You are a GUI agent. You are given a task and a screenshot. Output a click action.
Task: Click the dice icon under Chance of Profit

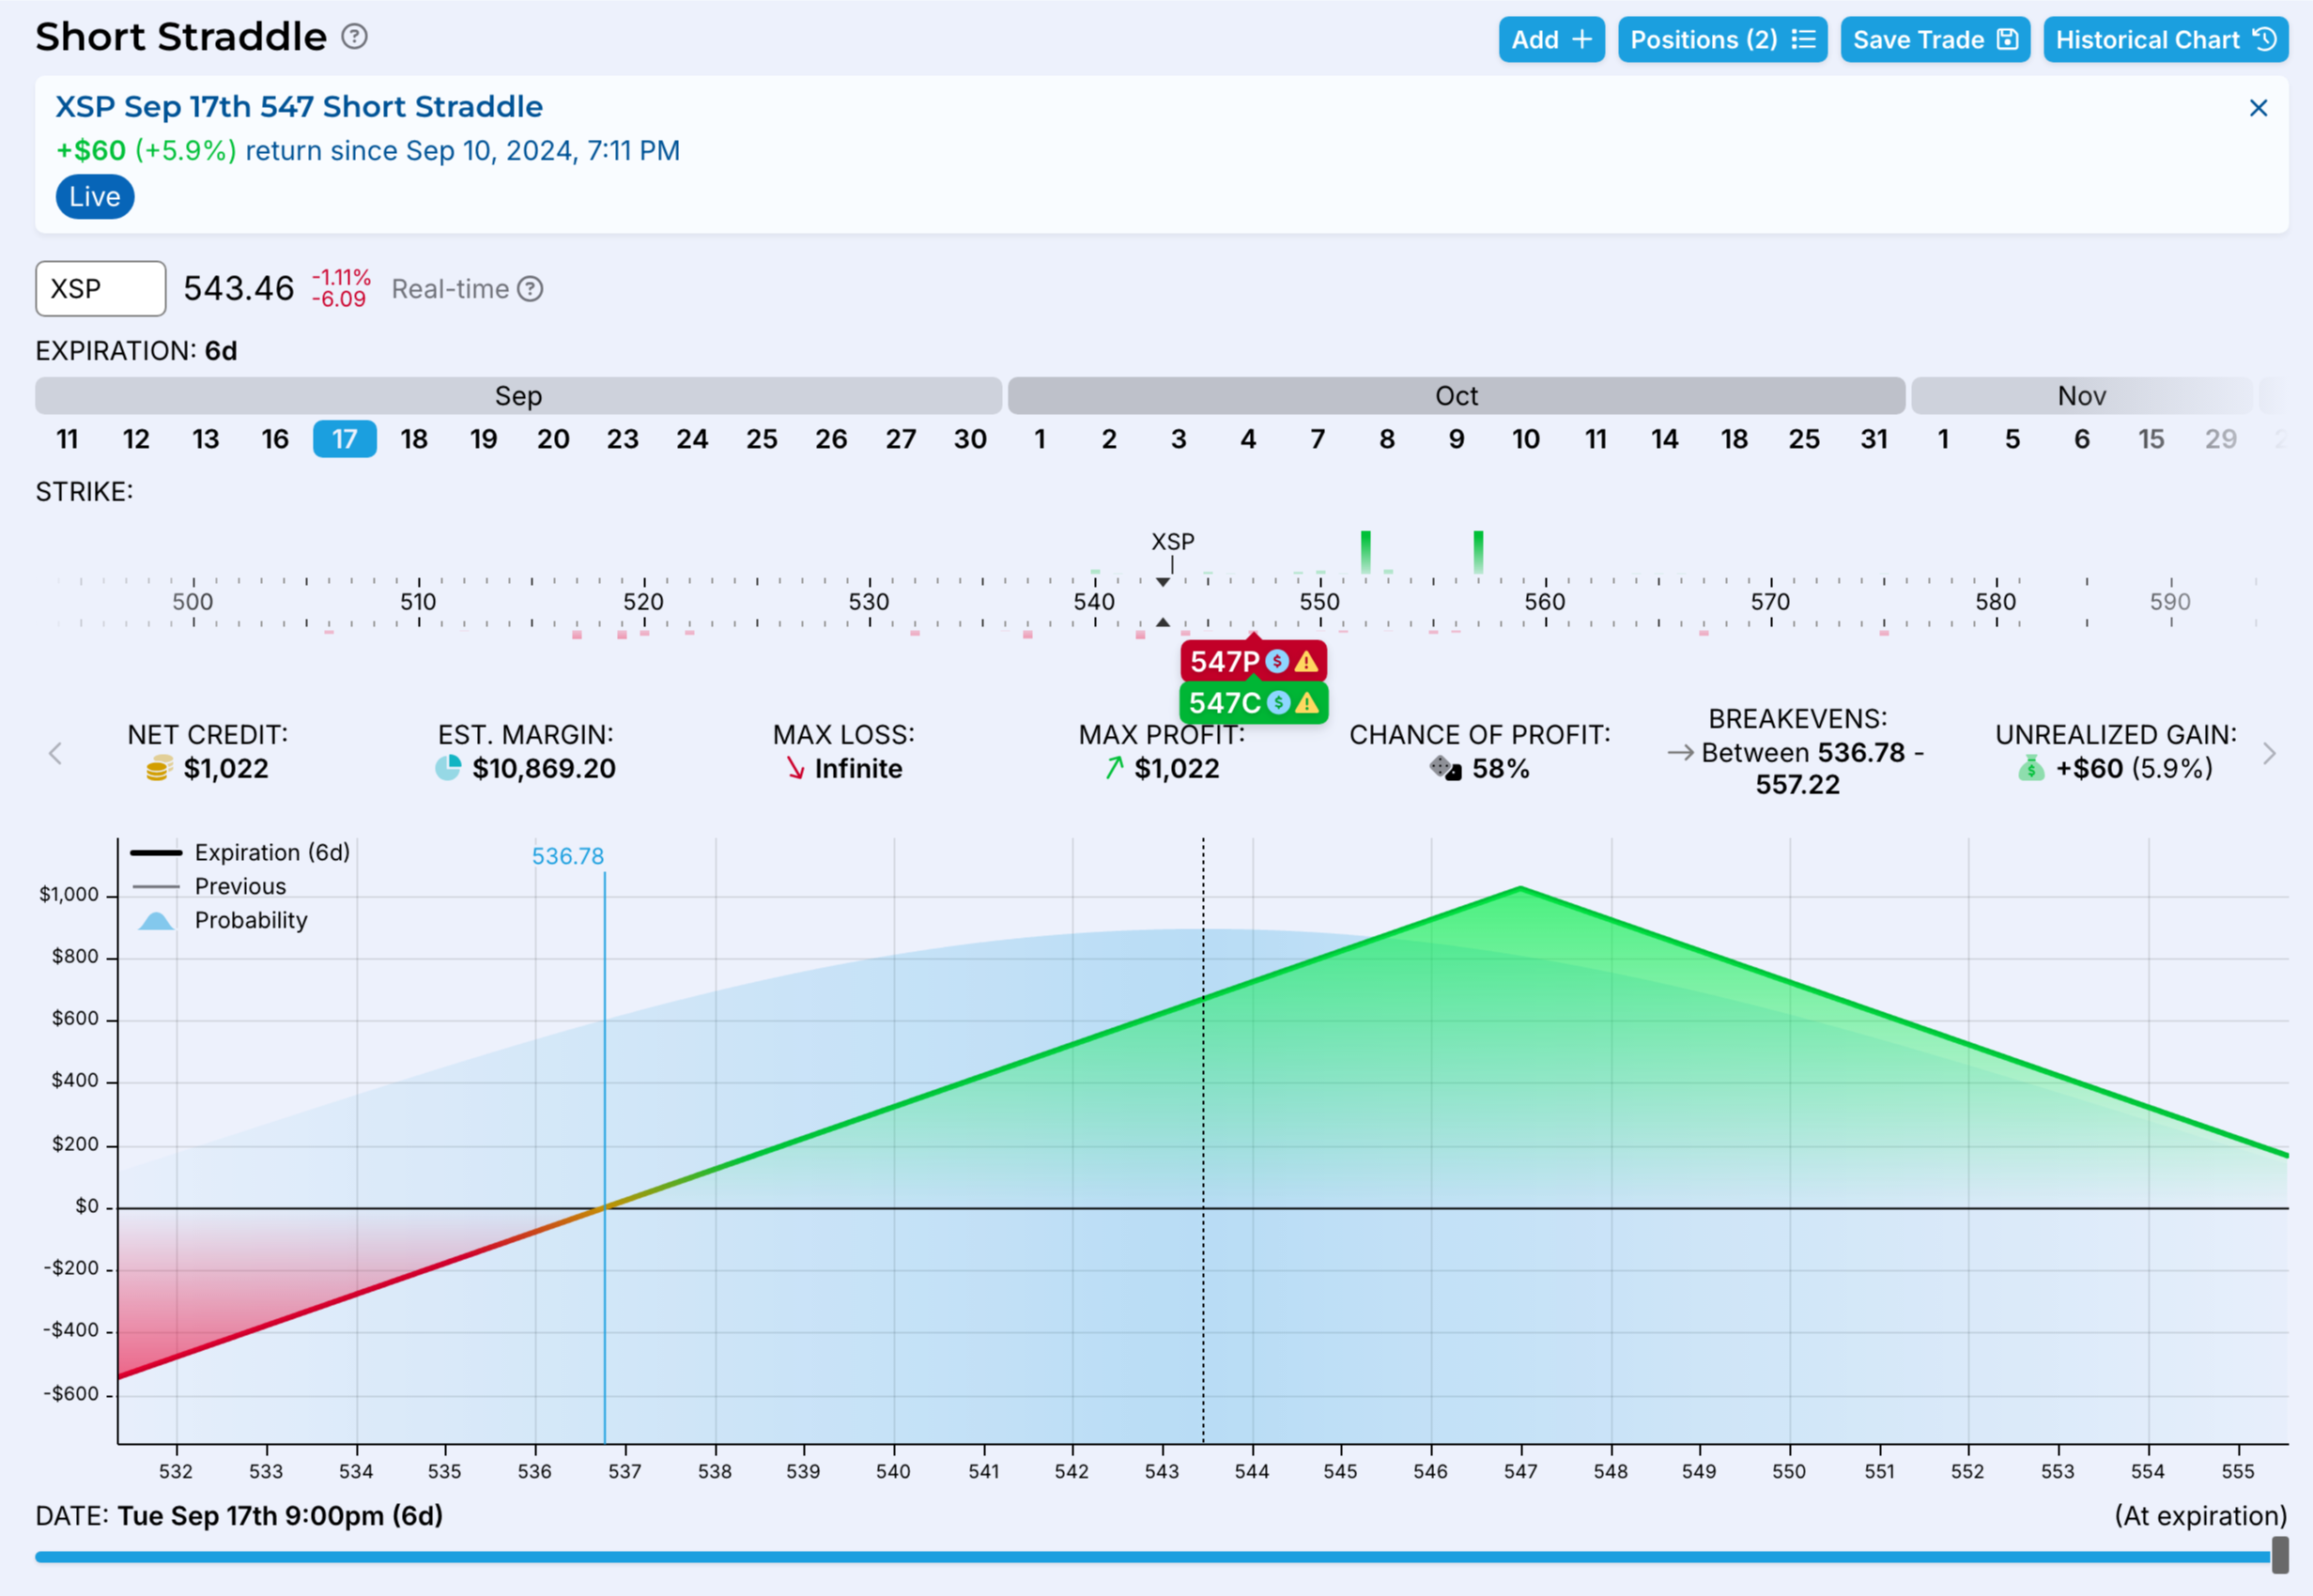(1445, 768)
